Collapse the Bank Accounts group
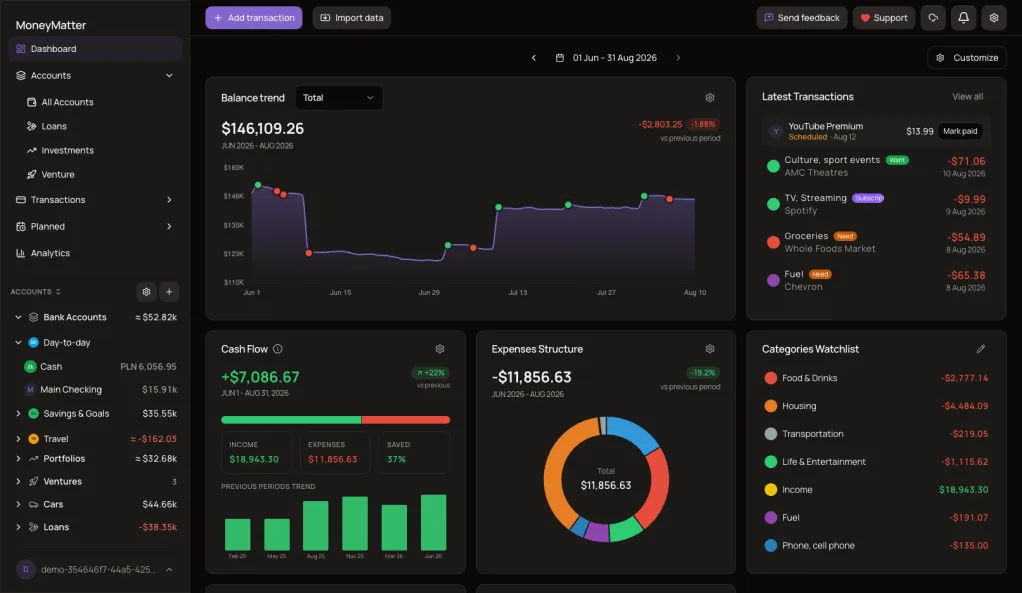 click(x=18, y=317)
